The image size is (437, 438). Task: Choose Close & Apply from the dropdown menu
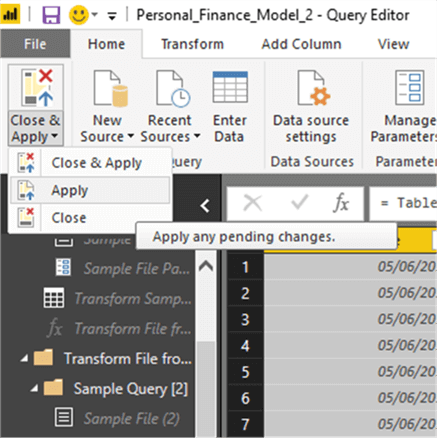90,163
